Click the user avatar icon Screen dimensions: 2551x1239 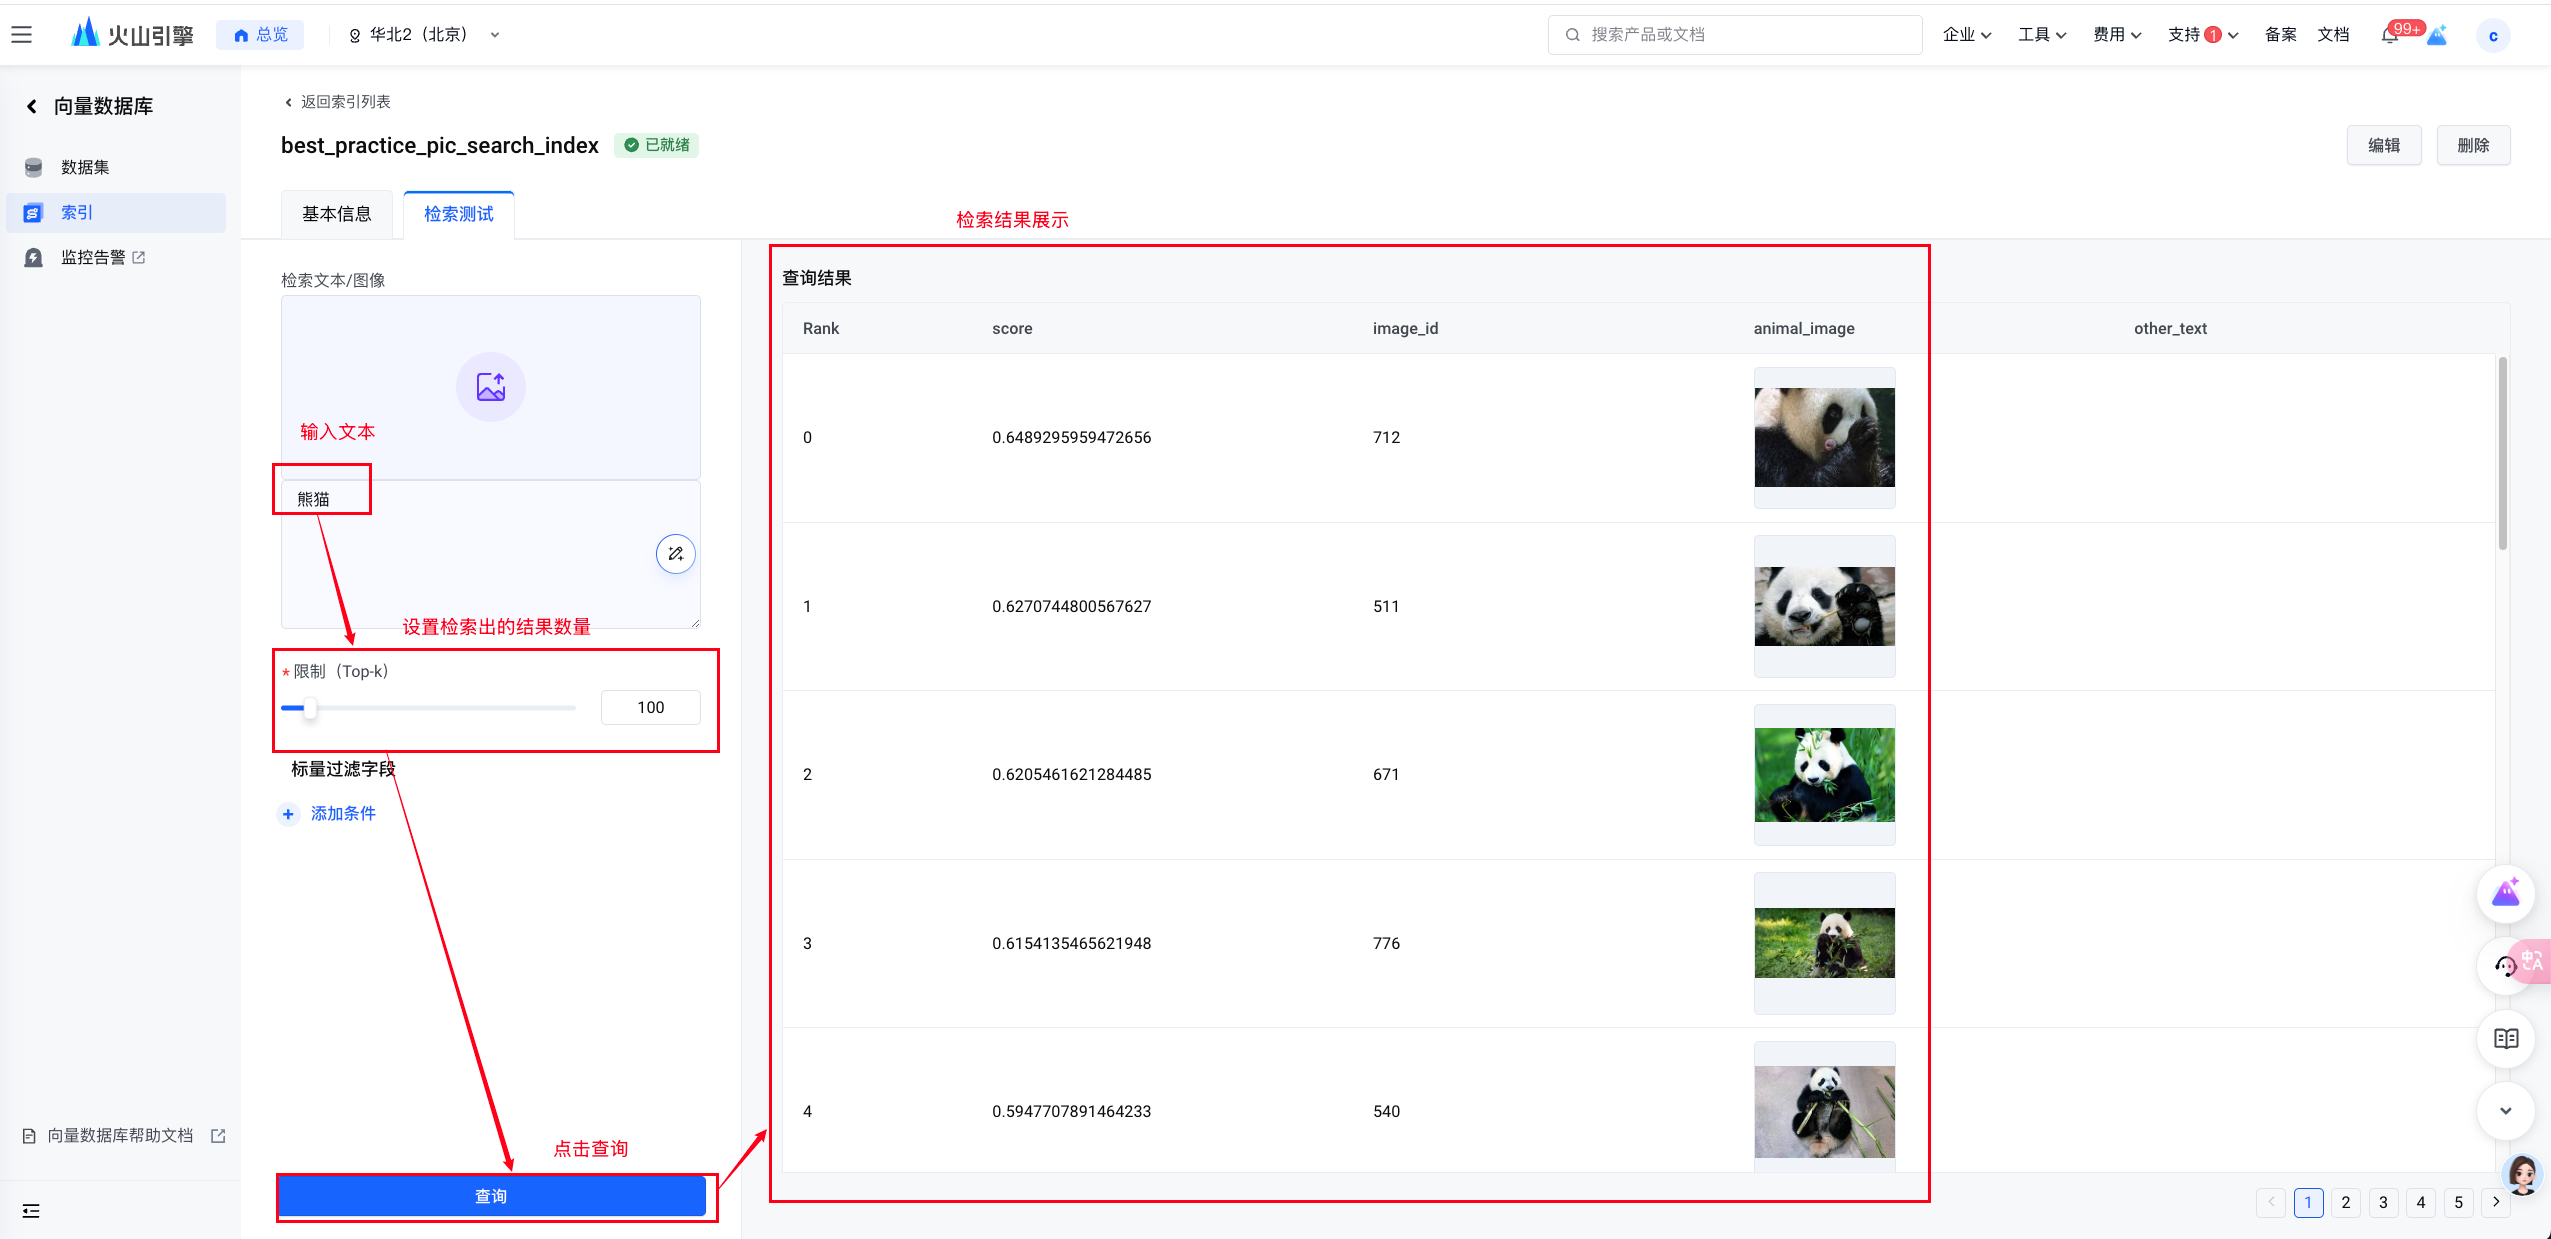(x=2494, y=36)
